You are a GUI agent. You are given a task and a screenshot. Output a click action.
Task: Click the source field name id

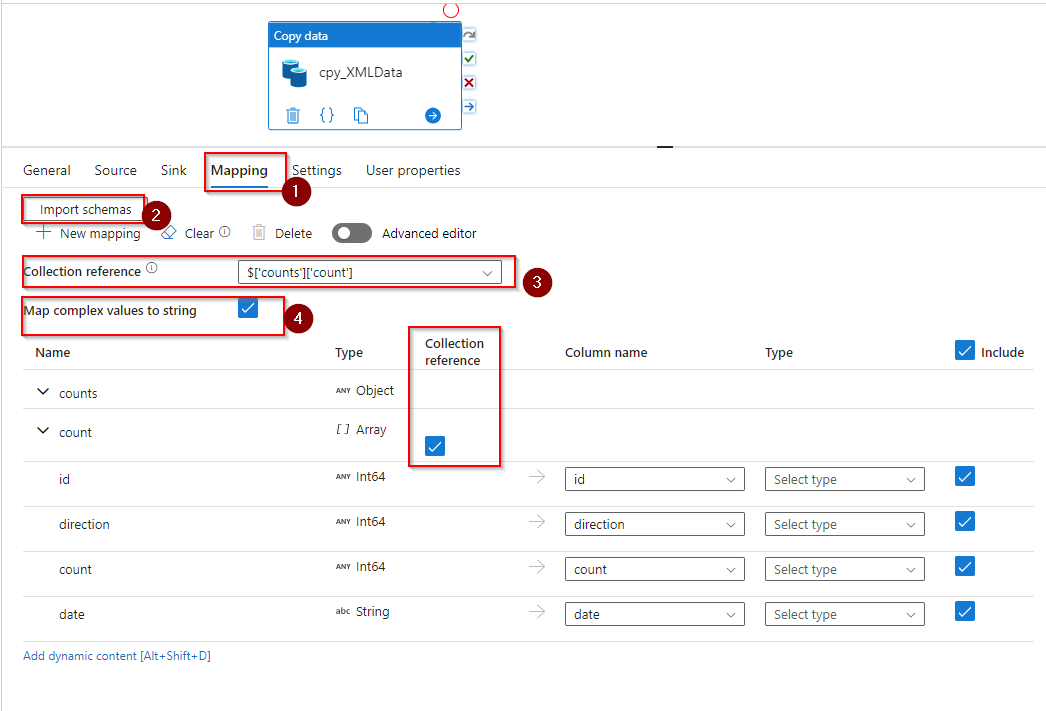[64, 479]
